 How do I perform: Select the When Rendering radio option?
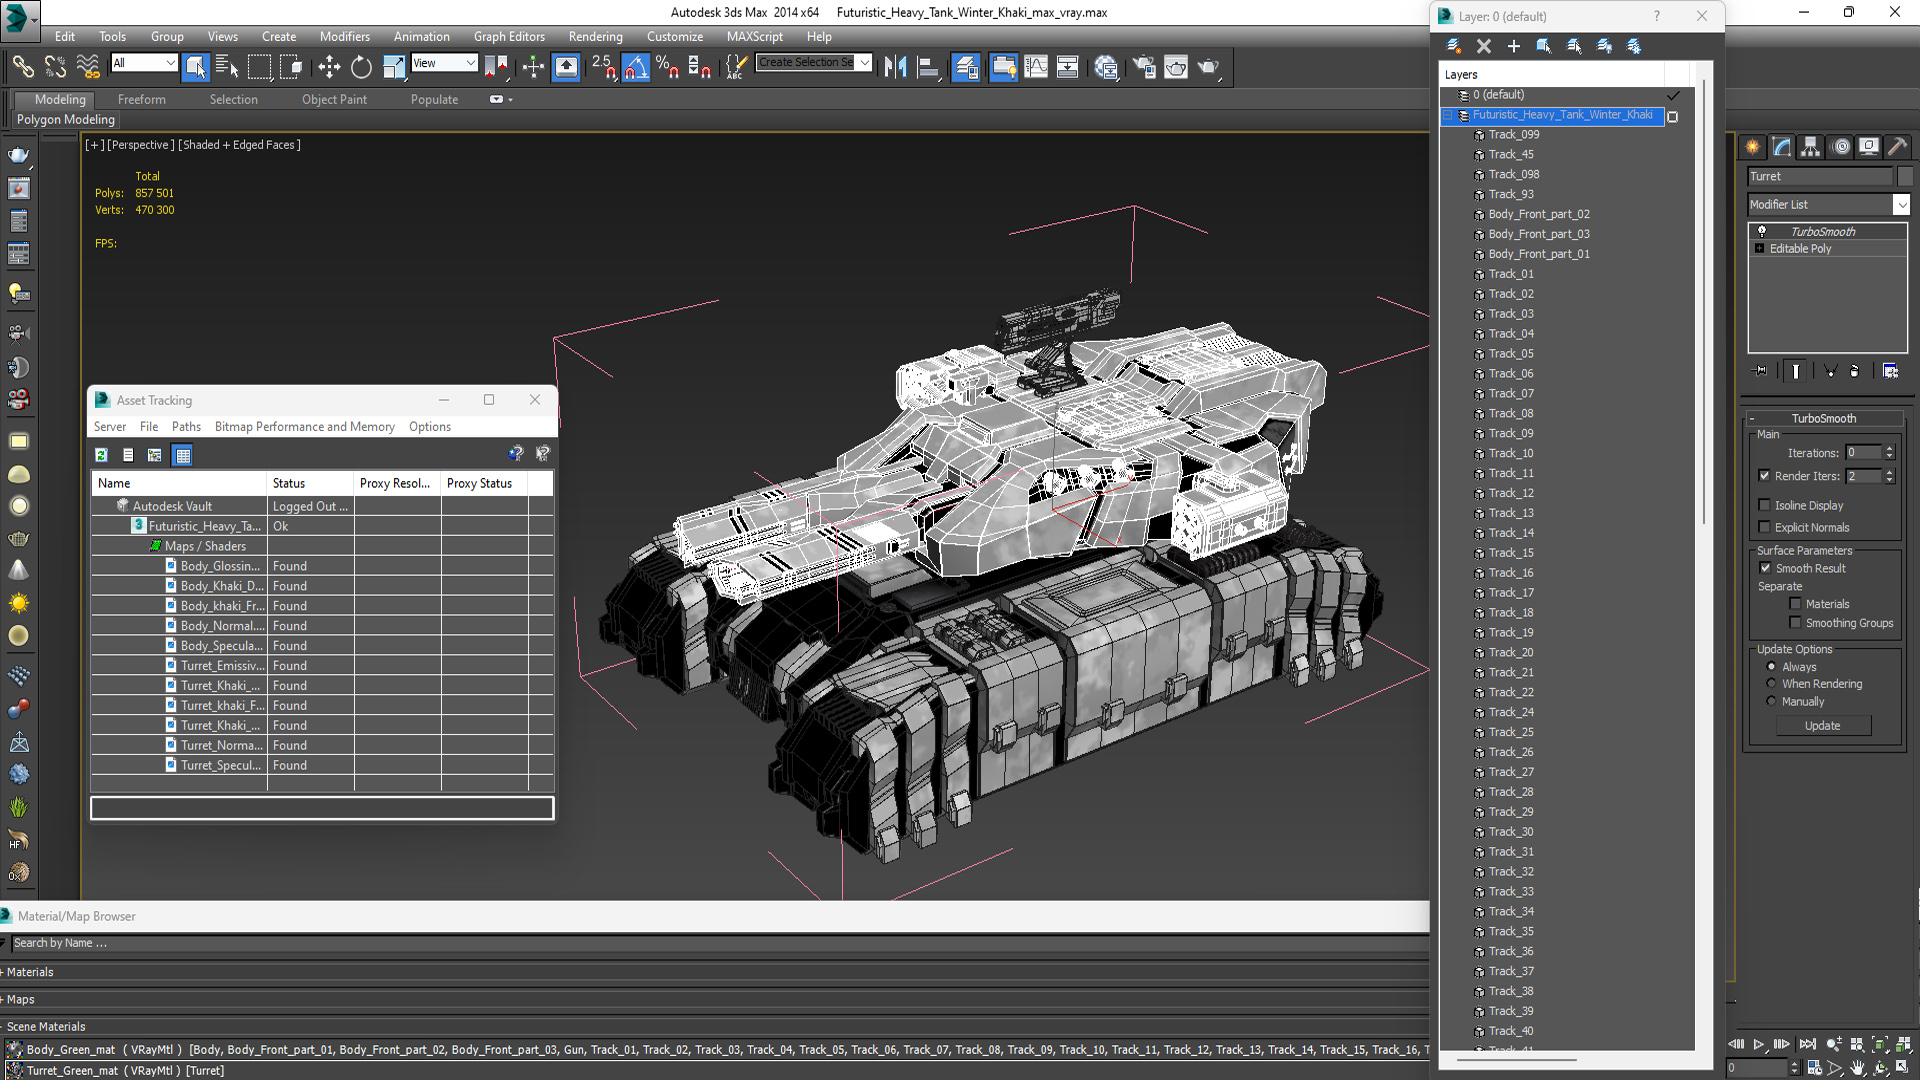(1771, 684)
